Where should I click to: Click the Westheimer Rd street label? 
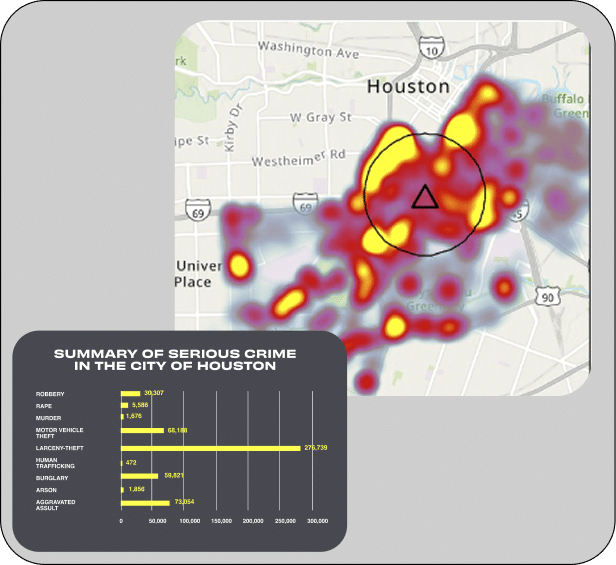297,156
